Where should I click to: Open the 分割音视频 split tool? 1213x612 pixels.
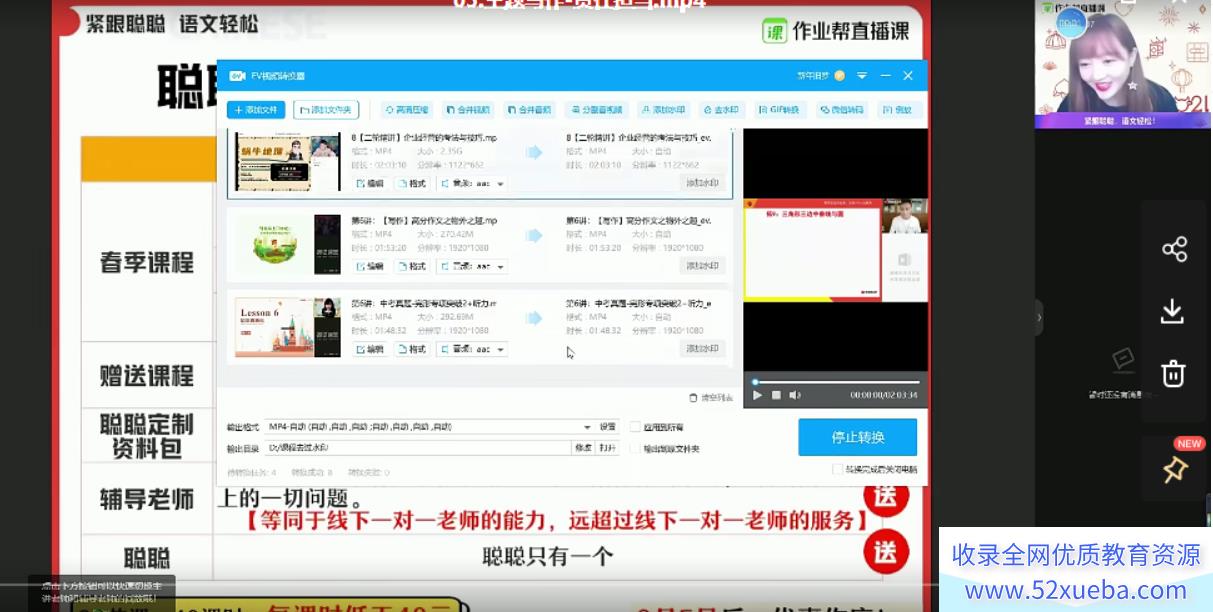click(x=596, y=110)
